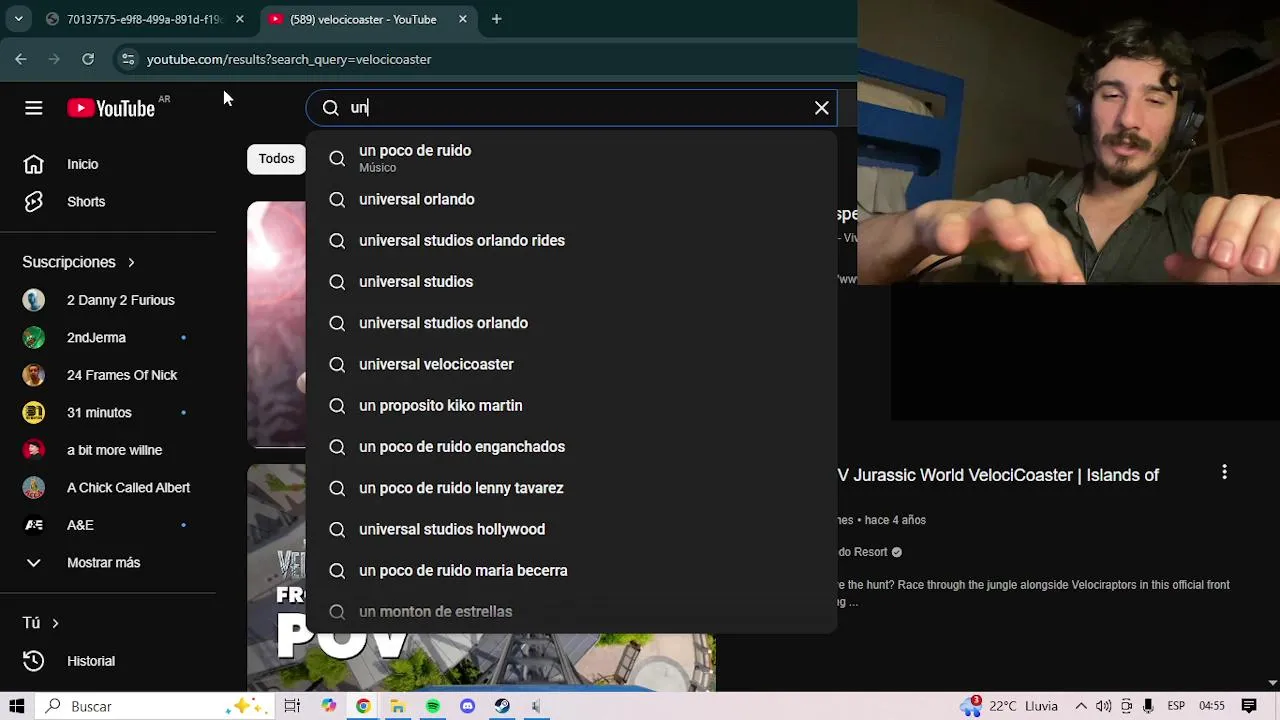This screenshot has width=1280, height=720.
Task: Expand Suscripciones section arrow
Action: pos(131,262)
